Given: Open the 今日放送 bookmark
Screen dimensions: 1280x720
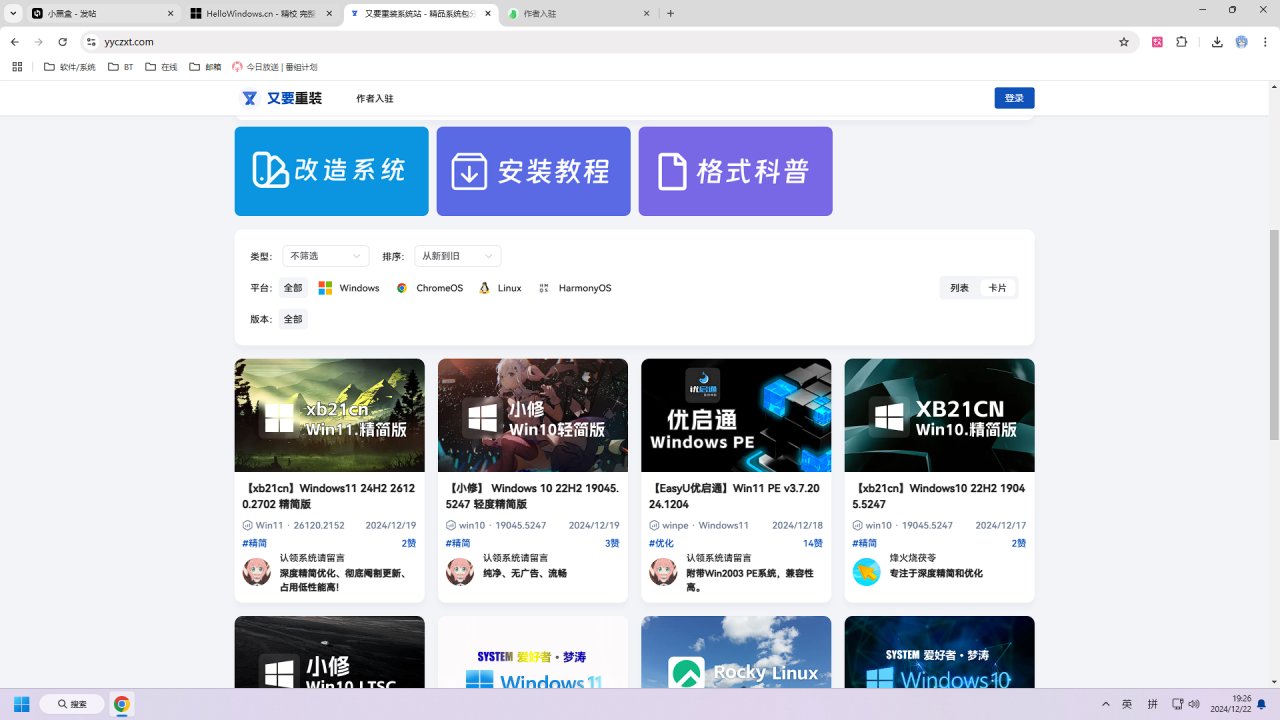Looking at the screenshot, I should (x=275, y=67).
